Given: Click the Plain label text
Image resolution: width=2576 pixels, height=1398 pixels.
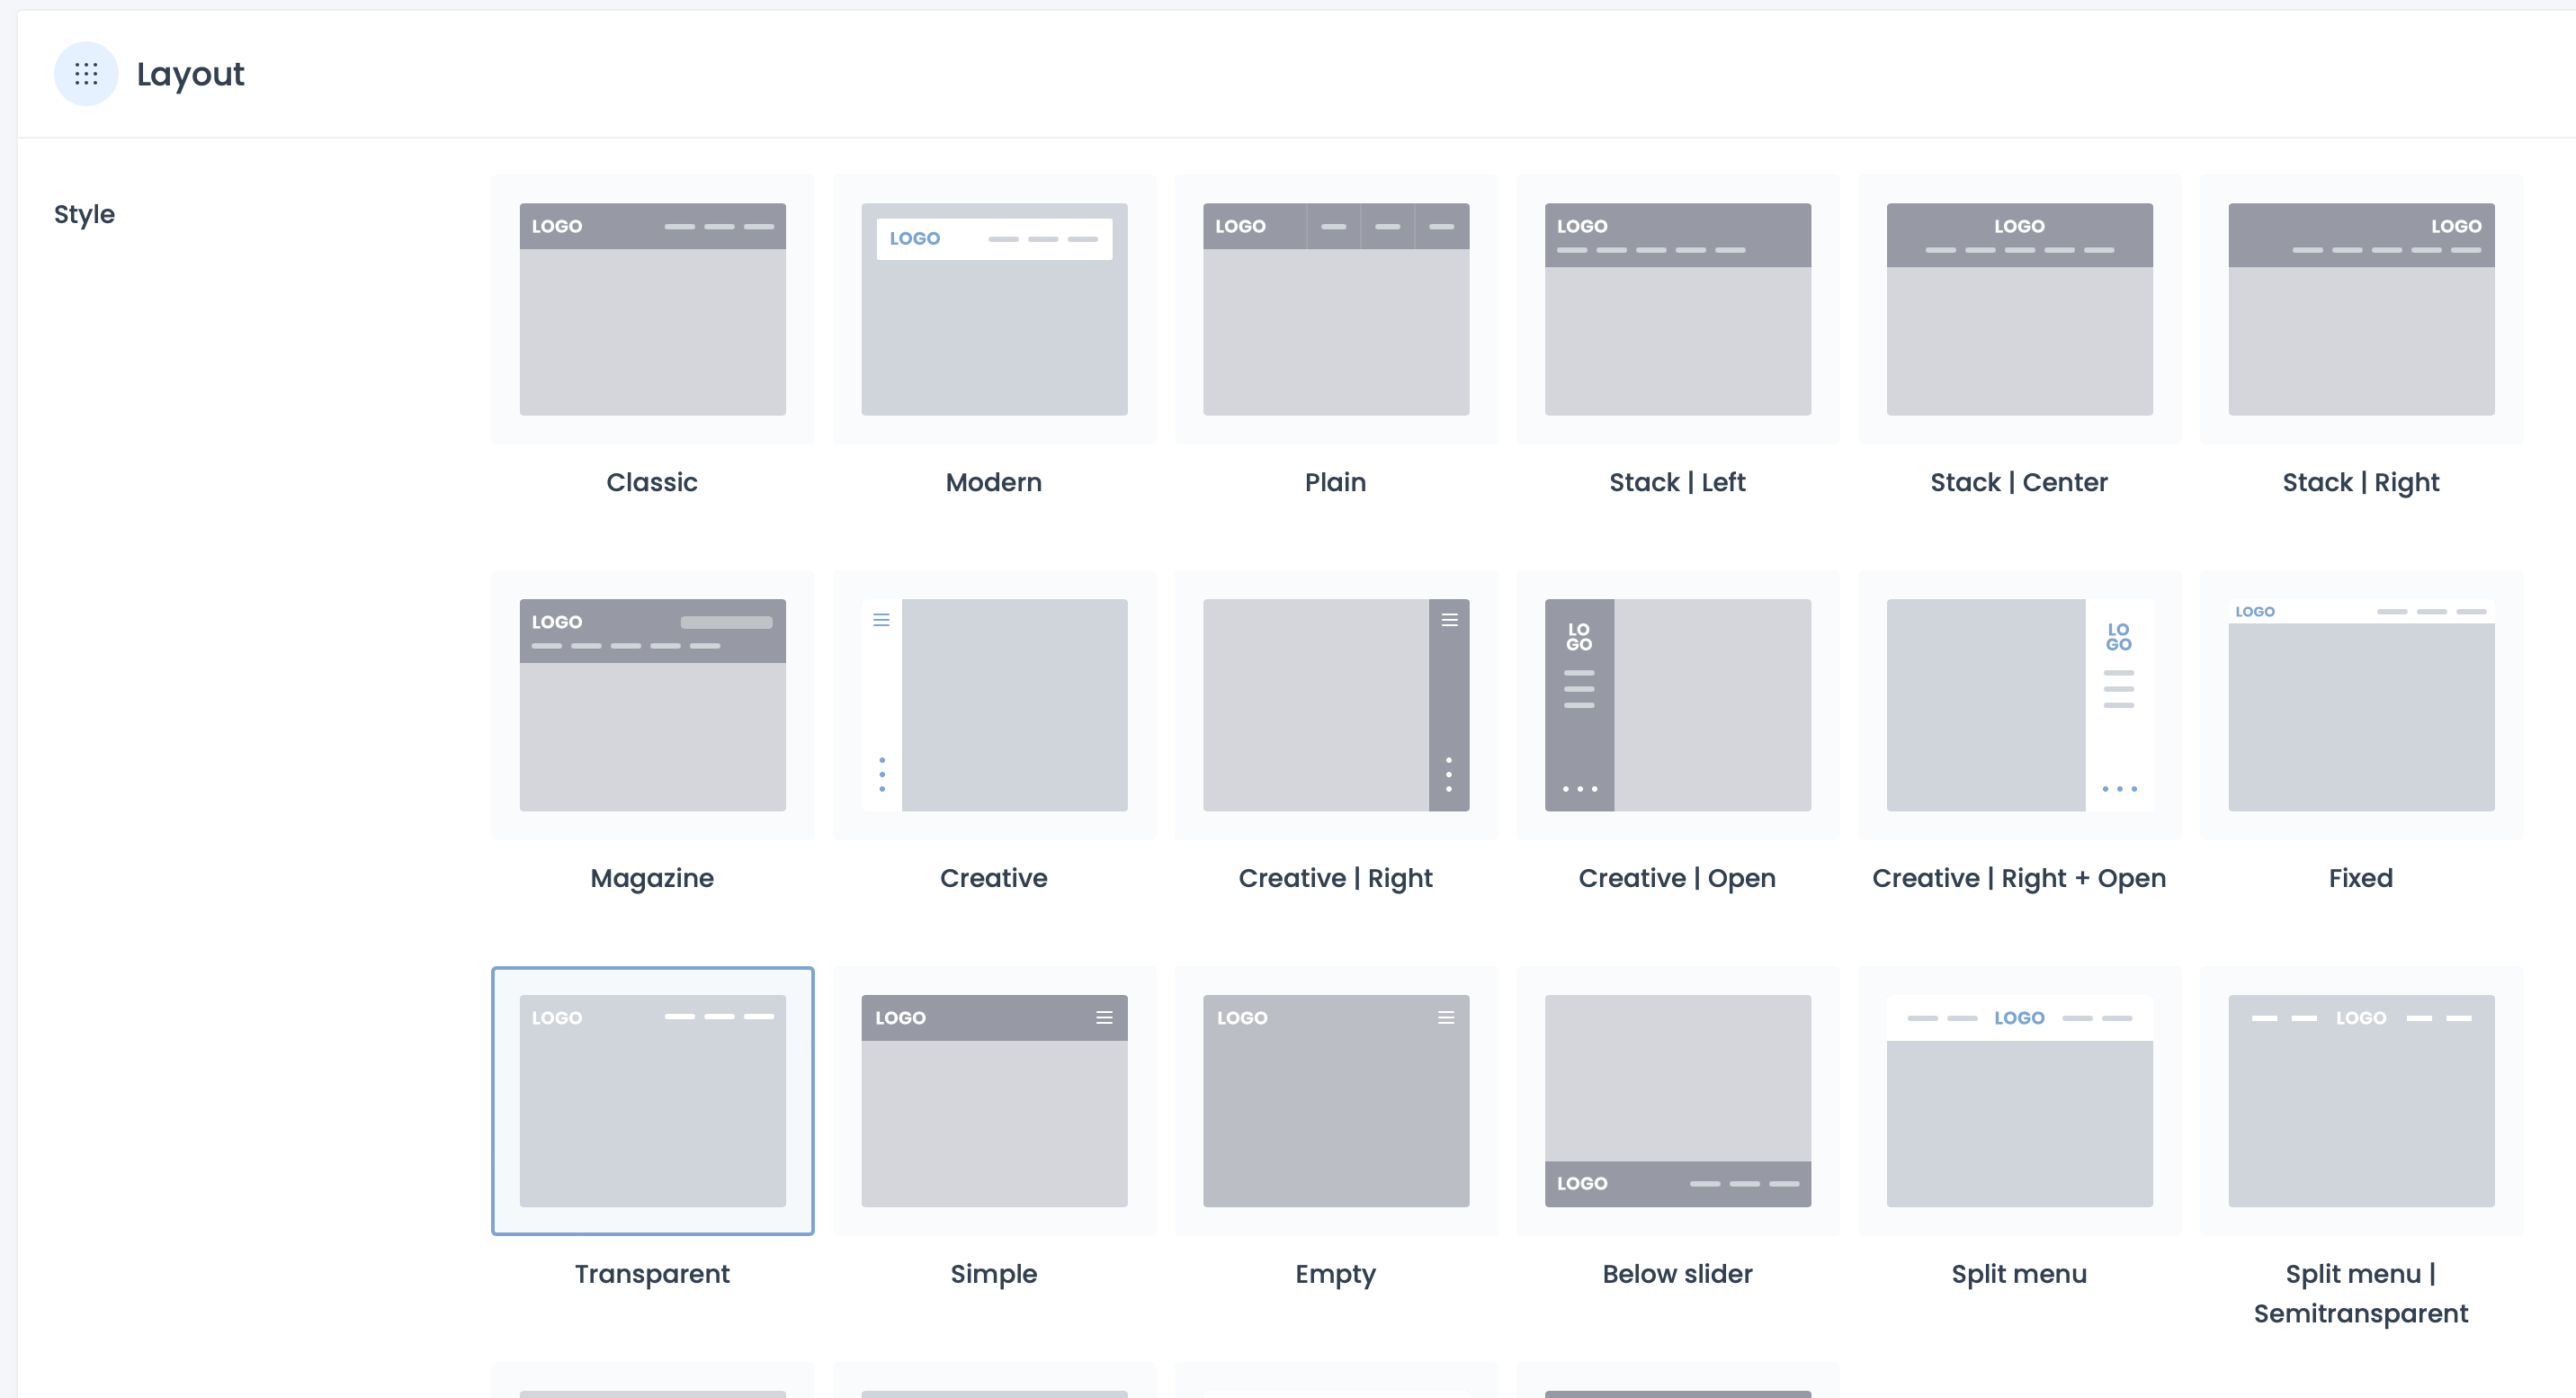Looking at the screenshot, I should click(1336, 482).
